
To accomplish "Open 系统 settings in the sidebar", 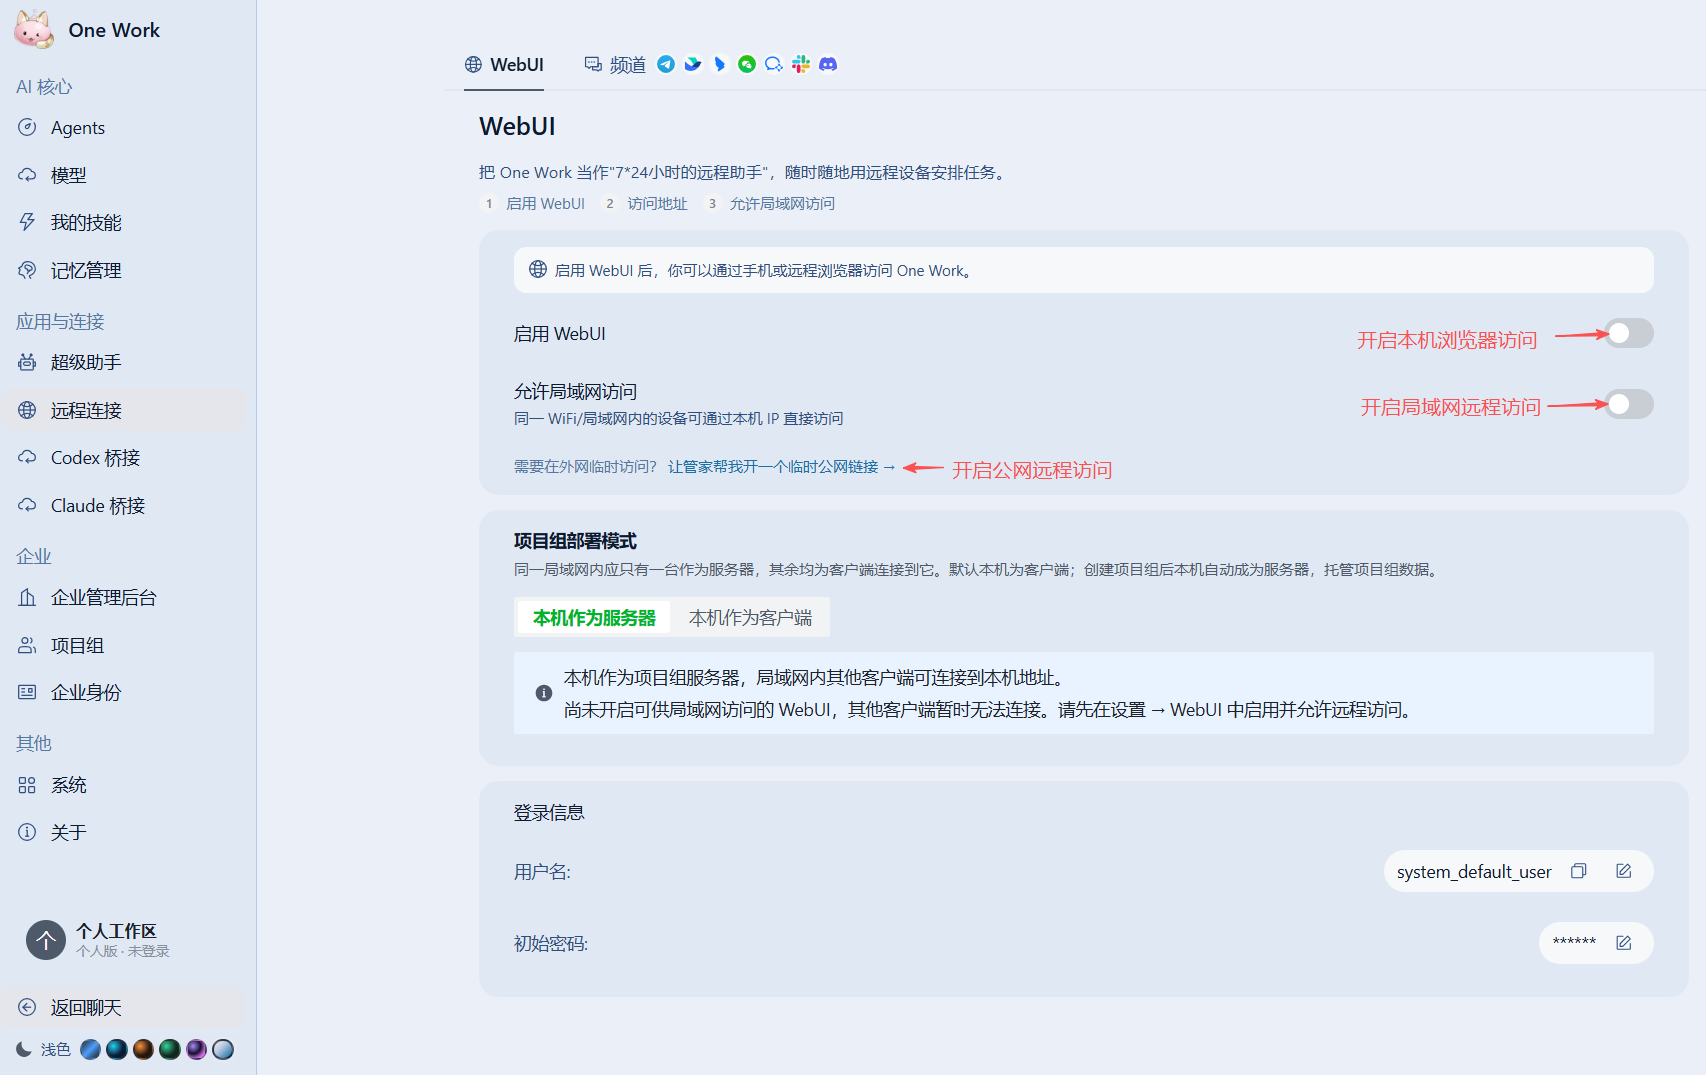I will click(x=126, y=785).
